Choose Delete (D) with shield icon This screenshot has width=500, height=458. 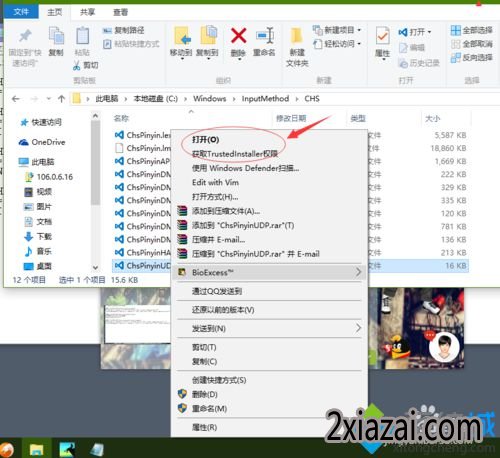(x=204, y=394)
